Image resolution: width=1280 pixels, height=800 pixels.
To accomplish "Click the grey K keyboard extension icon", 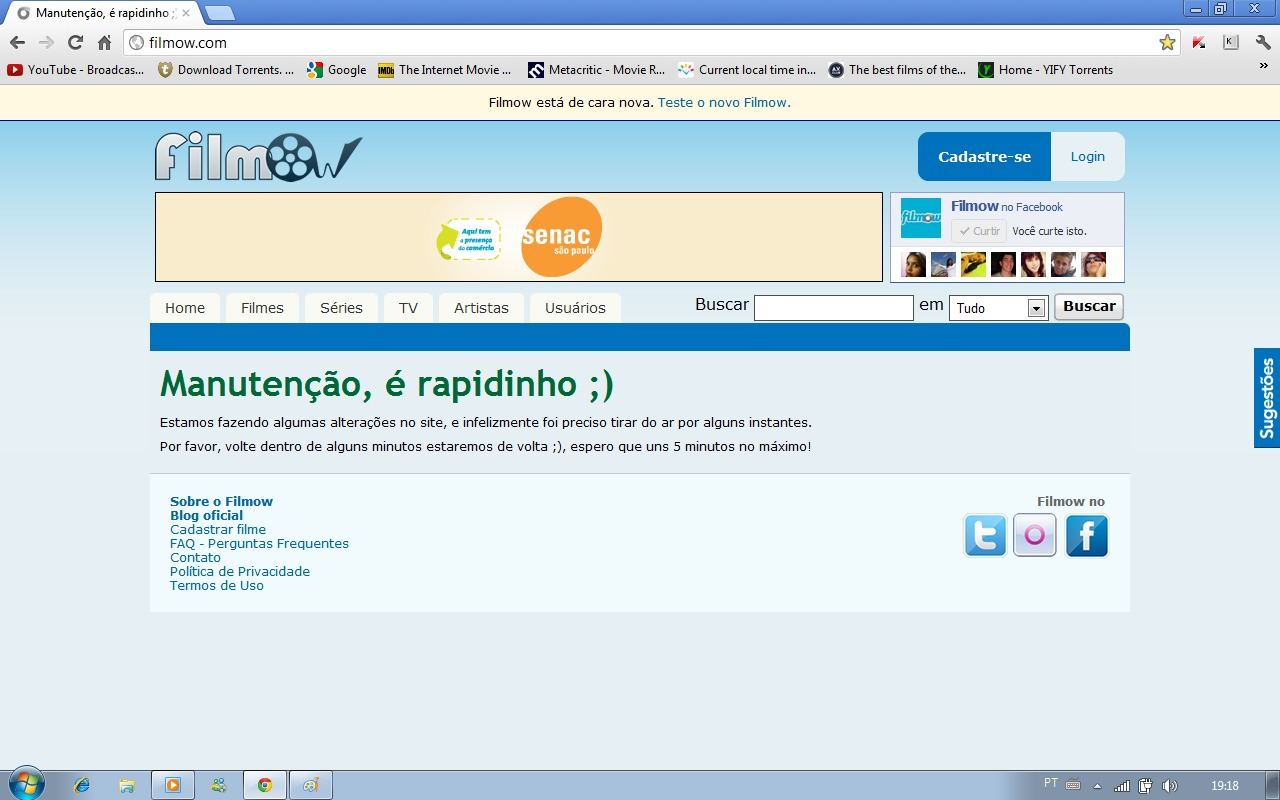I will 1231,42.
